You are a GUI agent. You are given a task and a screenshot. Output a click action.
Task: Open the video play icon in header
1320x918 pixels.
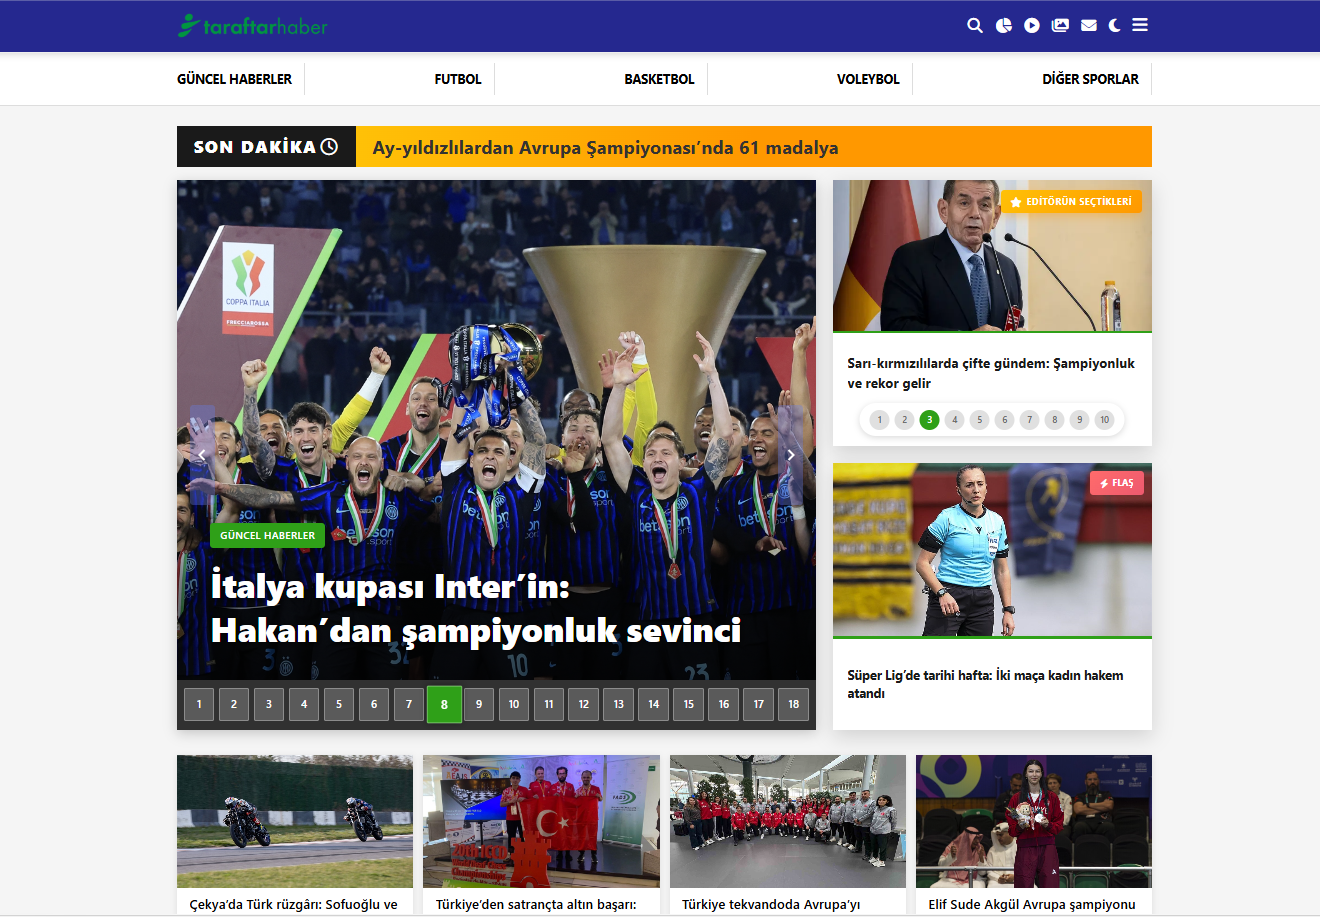[1032, 26]
